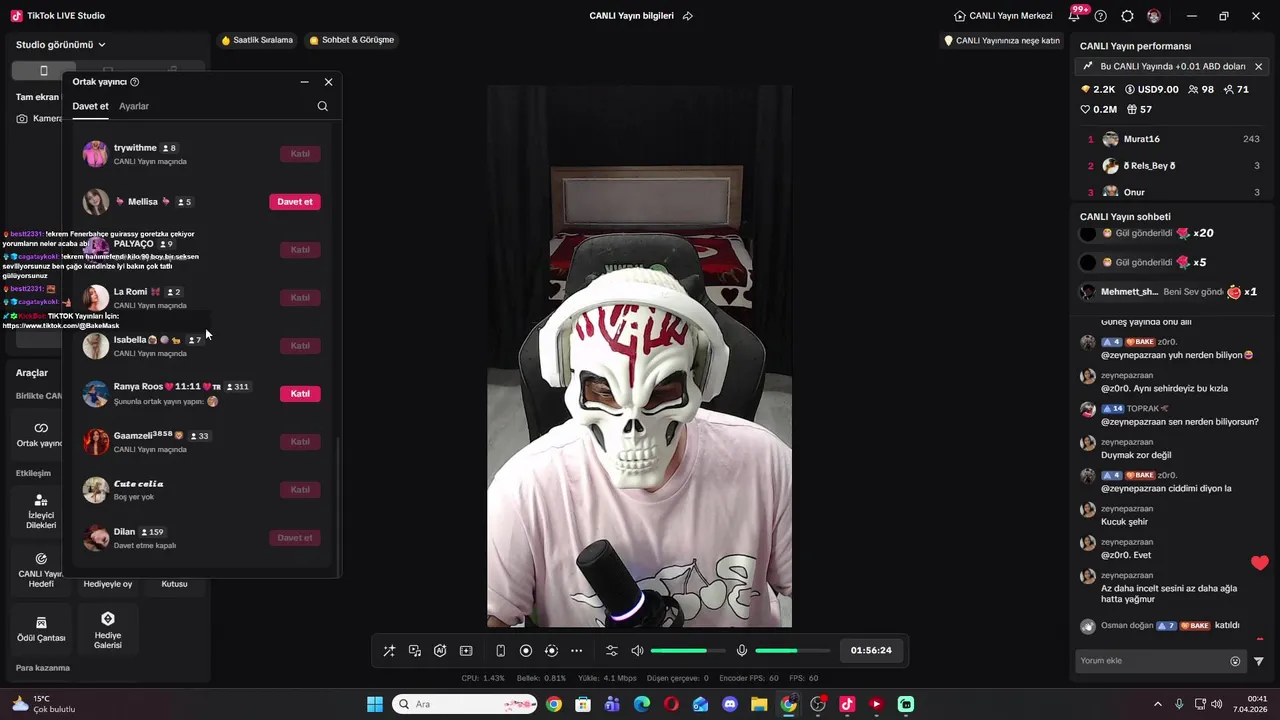This screenshot has height=720, width=1280.
Task: Minimize the Ortak yayıncı panel
Action: 304,82
